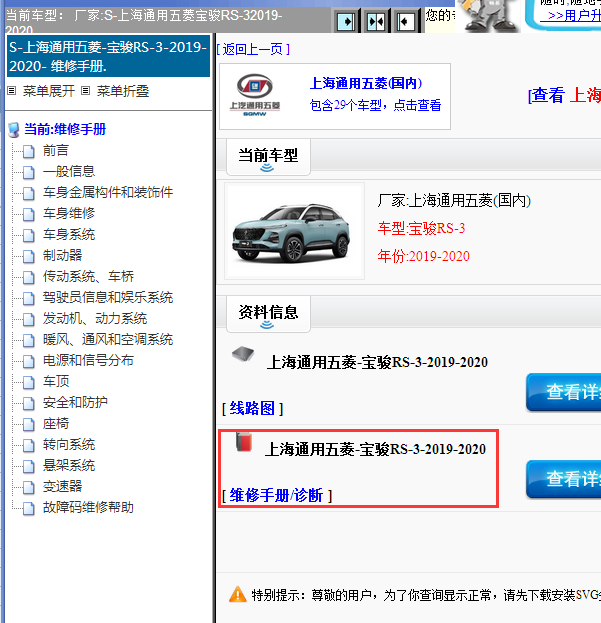Select 车身系统 in the manual tree
Screen dimensions: 601x623
pos(69,235)
